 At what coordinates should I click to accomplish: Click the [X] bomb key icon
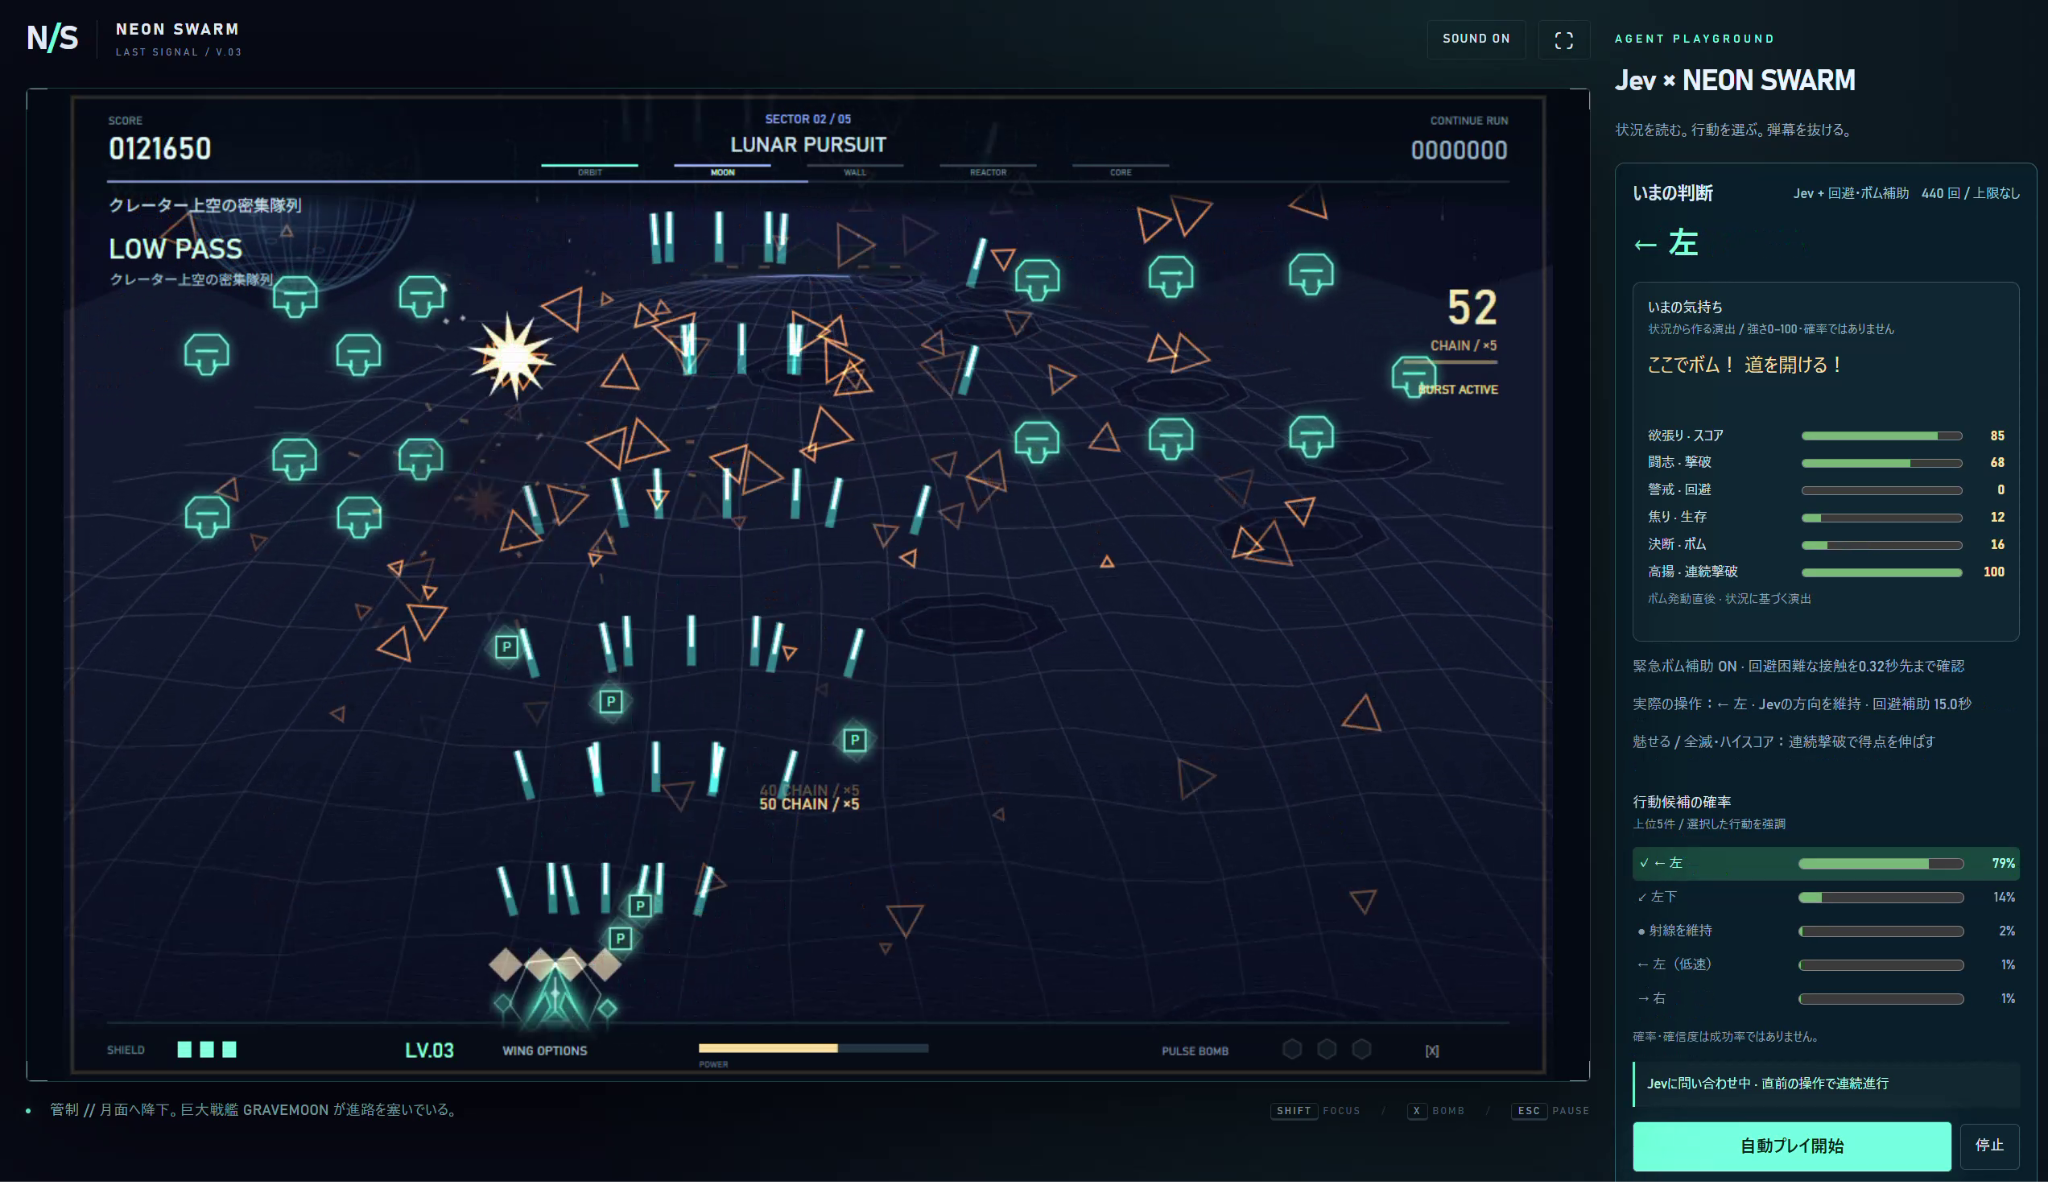click(x=1432, y=1051)
